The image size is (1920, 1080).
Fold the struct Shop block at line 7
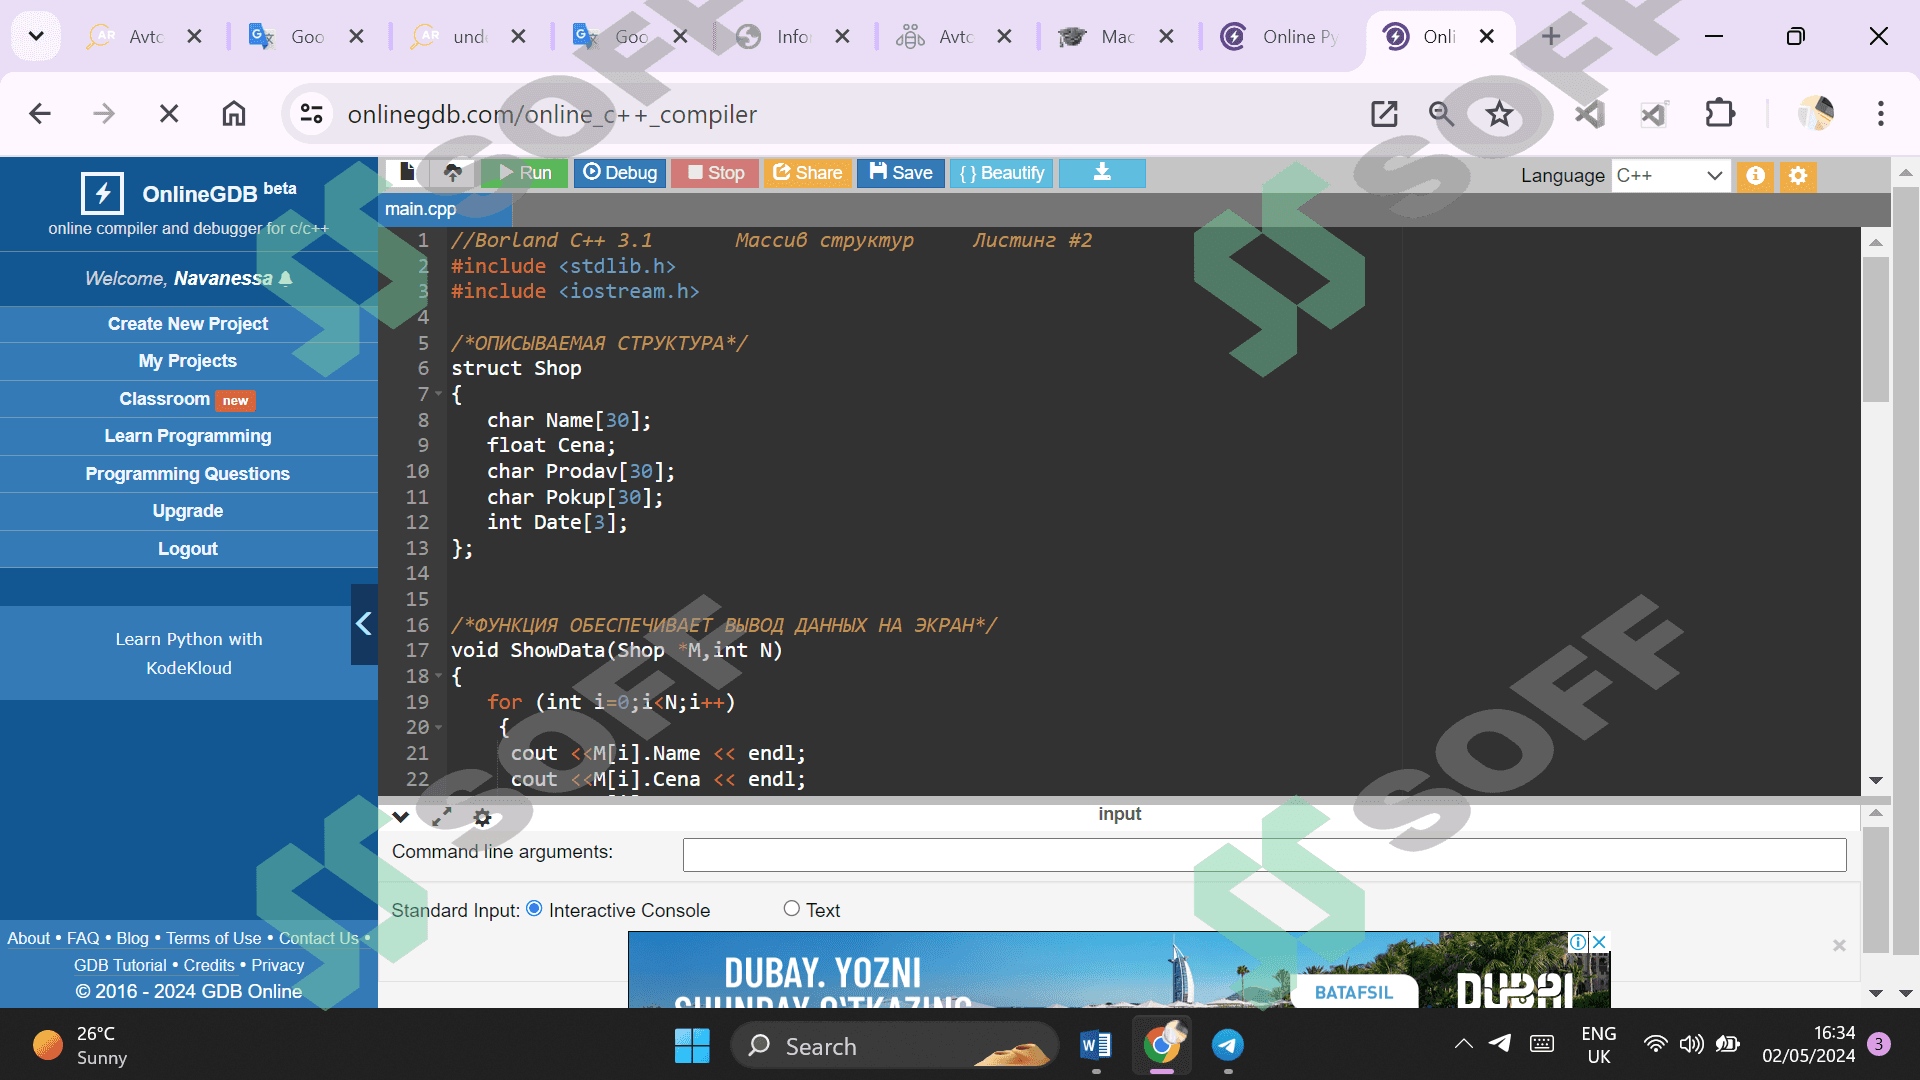[x=438, y=395]
